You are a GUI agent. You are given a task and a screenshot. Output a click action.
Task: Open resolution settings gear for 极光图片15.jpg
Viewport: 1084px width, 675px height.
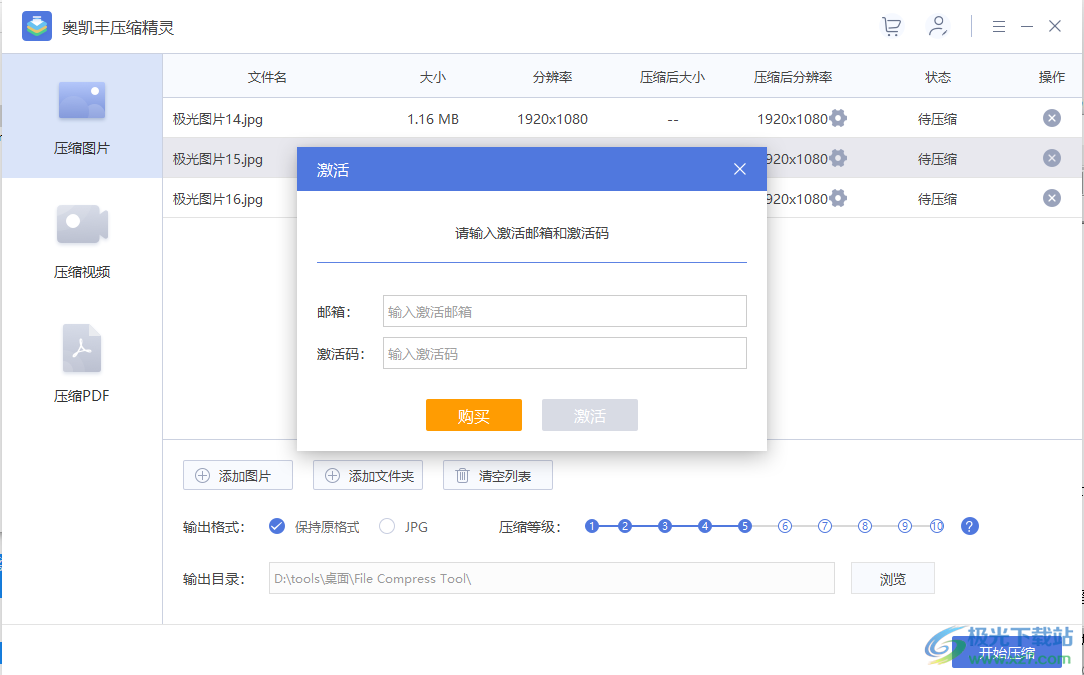(x=838, y=158)
